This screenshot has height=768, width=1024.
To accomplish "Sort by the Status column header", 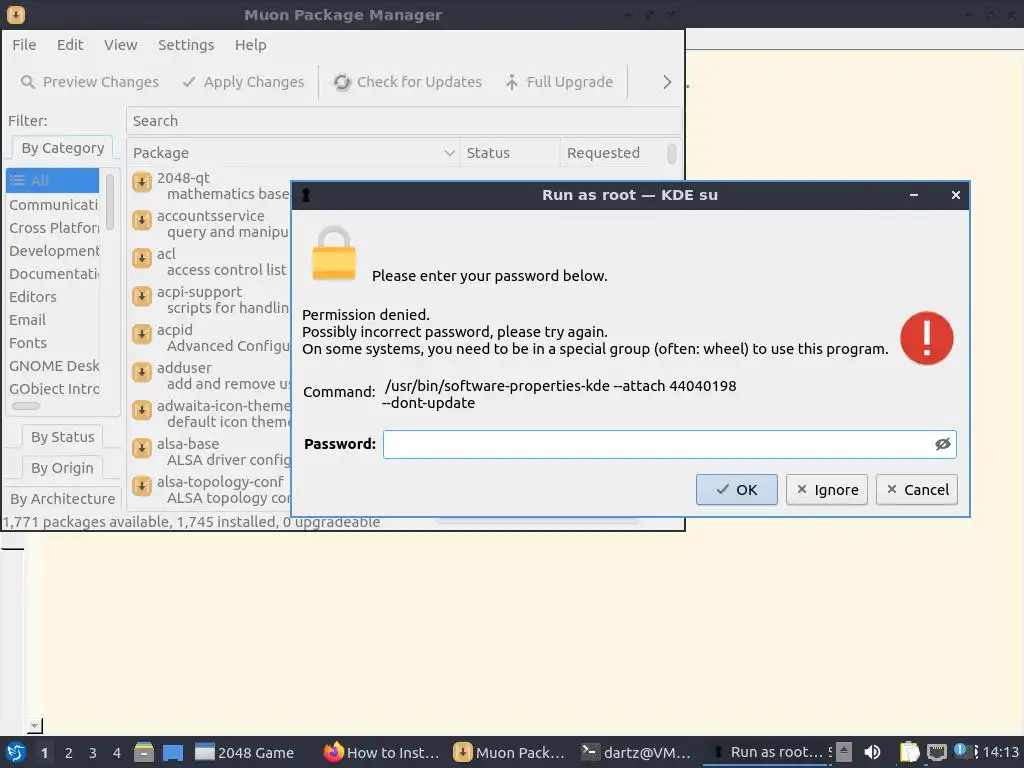I will [510, 153].
